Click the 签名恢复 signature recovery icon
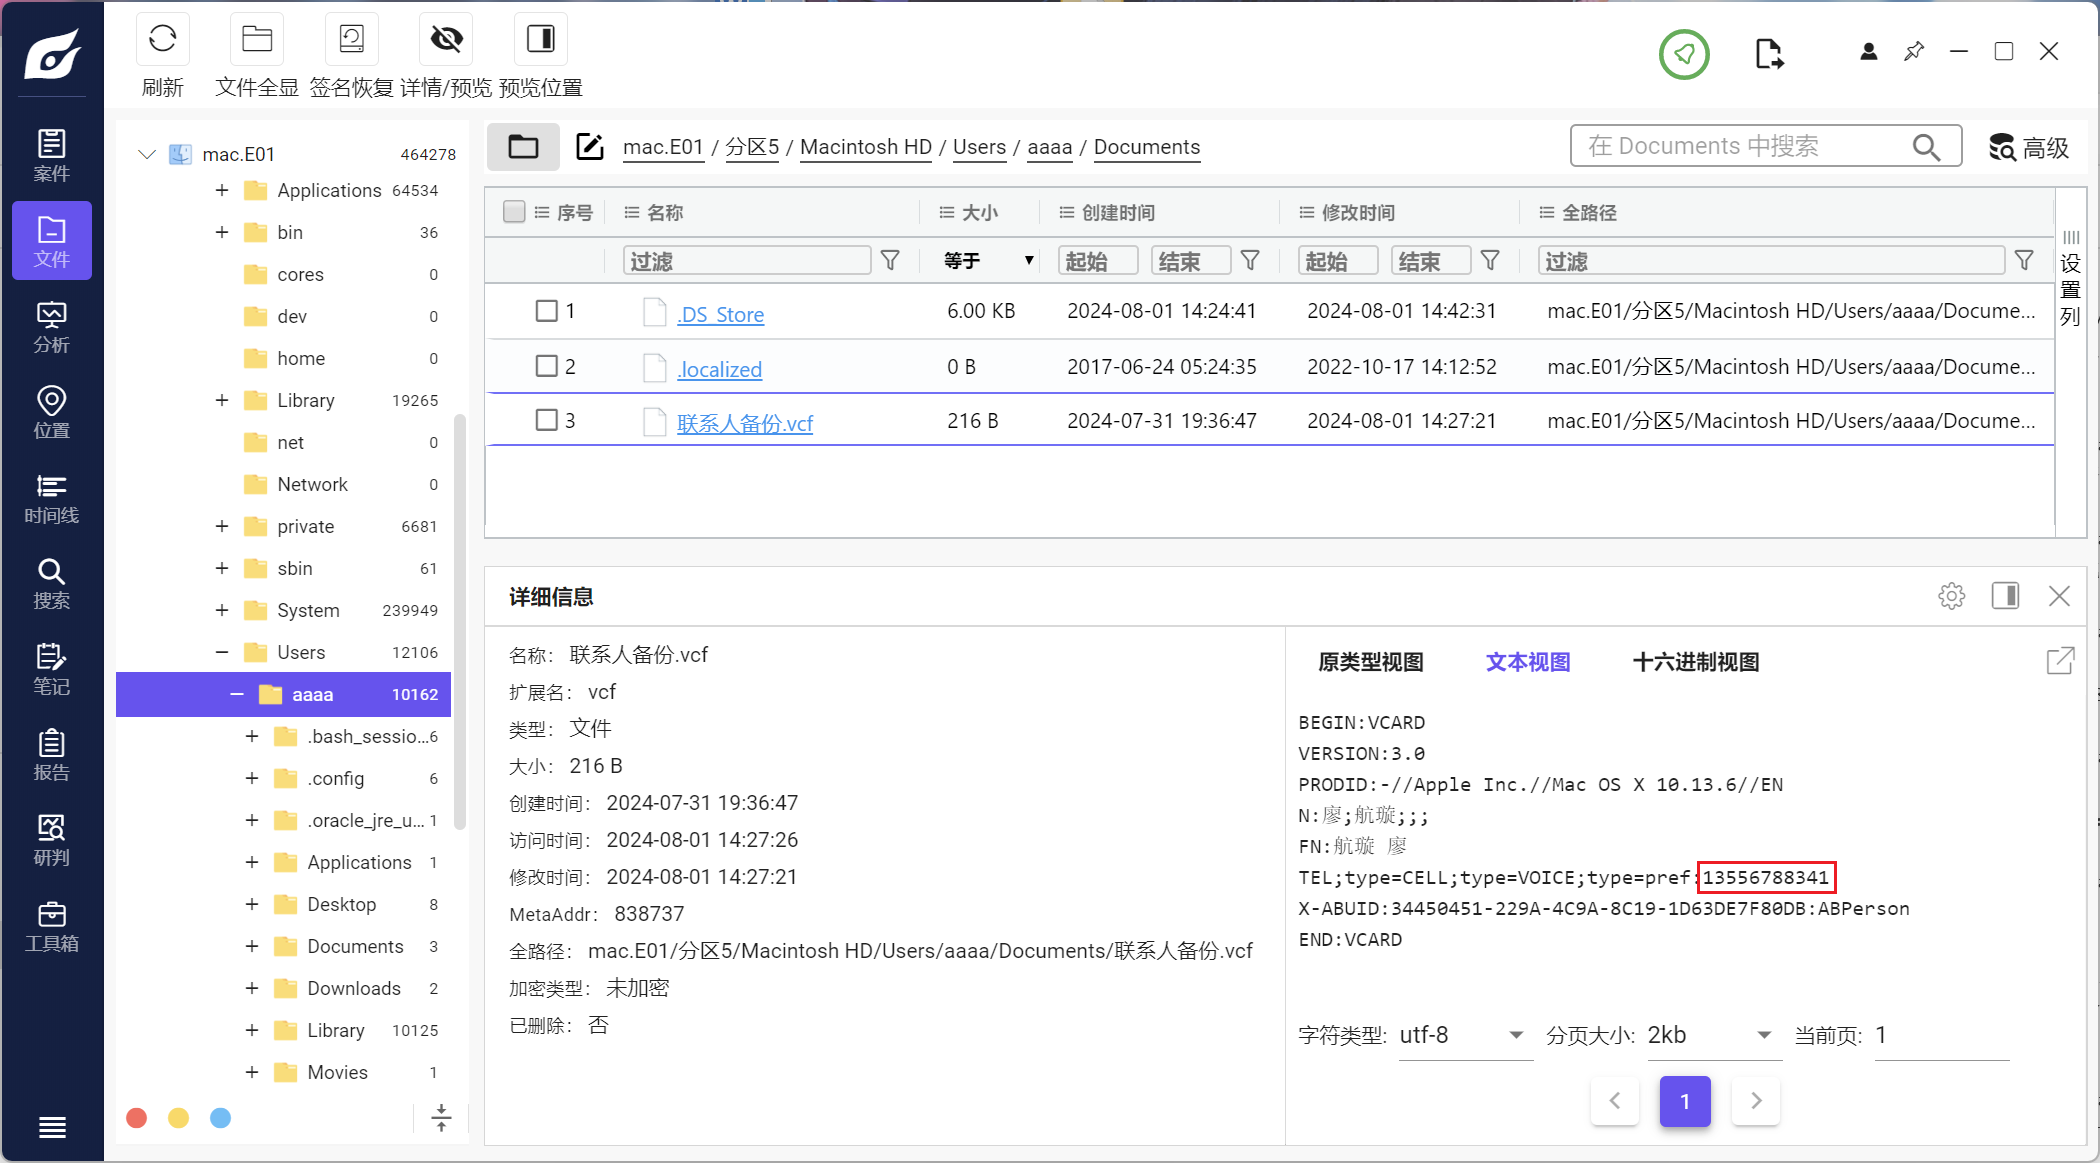Image resolution: width=2100 pixels, height=1163 pixels. [x=351, y=39]
